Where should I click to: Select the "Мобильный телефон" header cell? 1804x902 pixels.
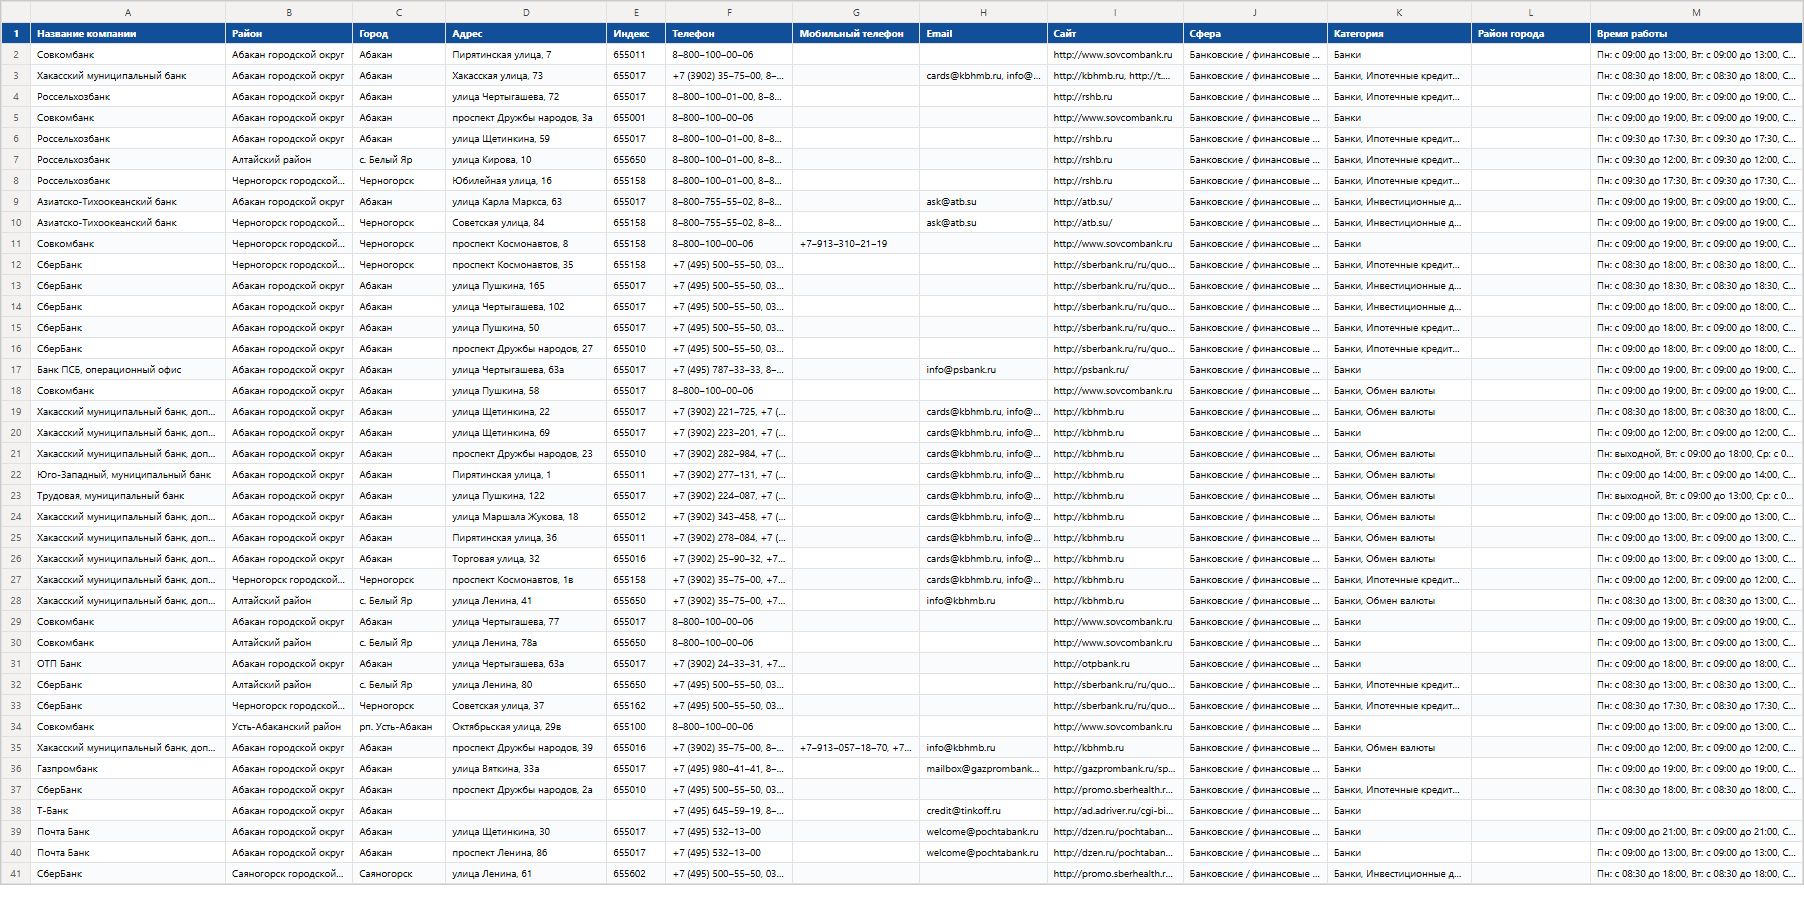click(856, 34)
